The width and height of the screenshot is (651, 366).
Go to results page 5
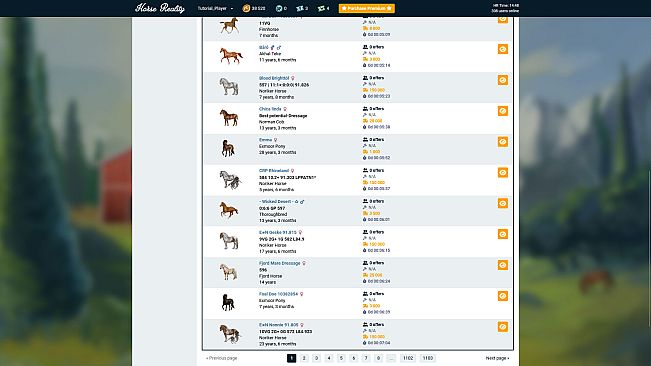341,358
